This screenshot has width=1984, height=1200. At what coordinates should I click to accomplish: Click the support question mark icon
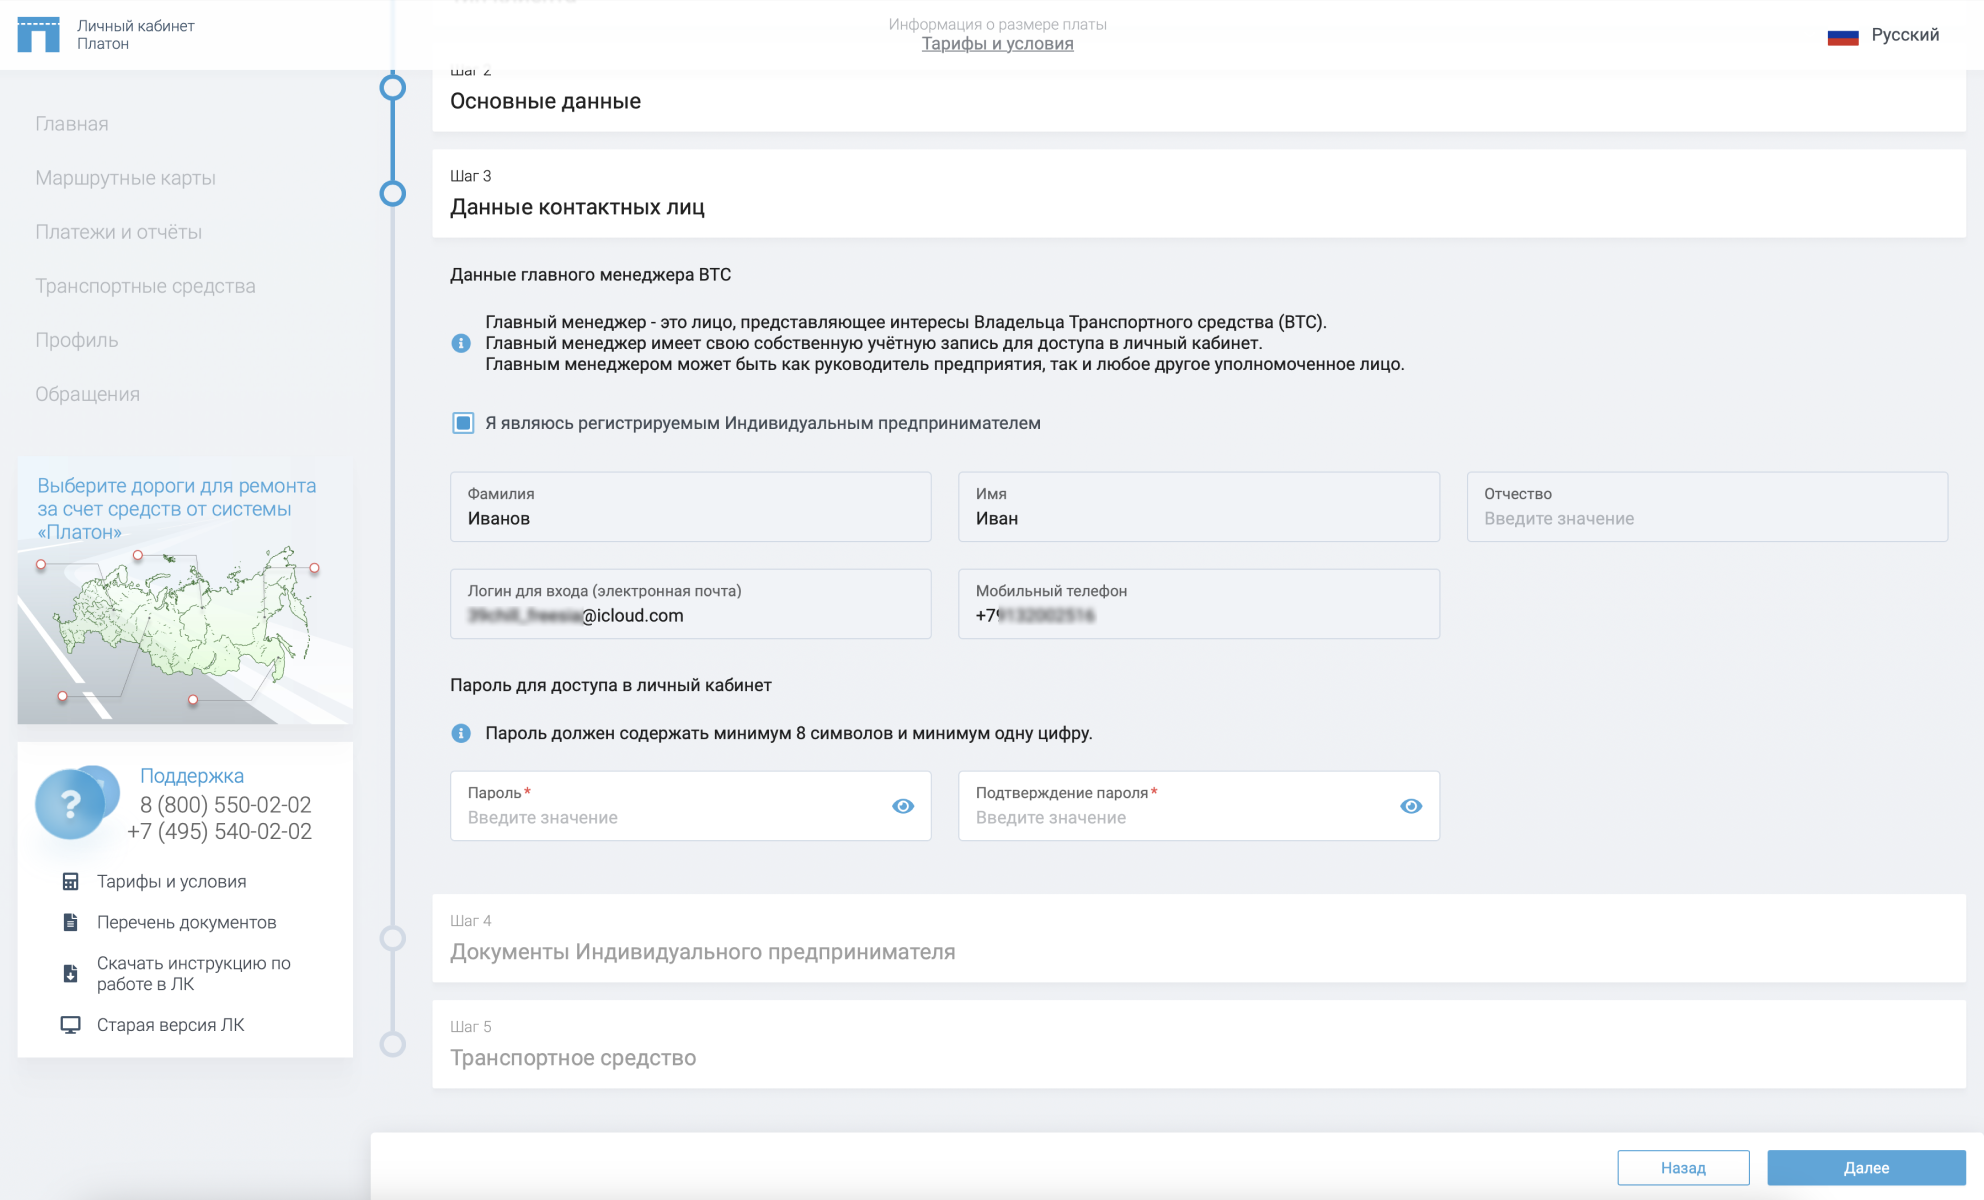click(x=70, y=803)
